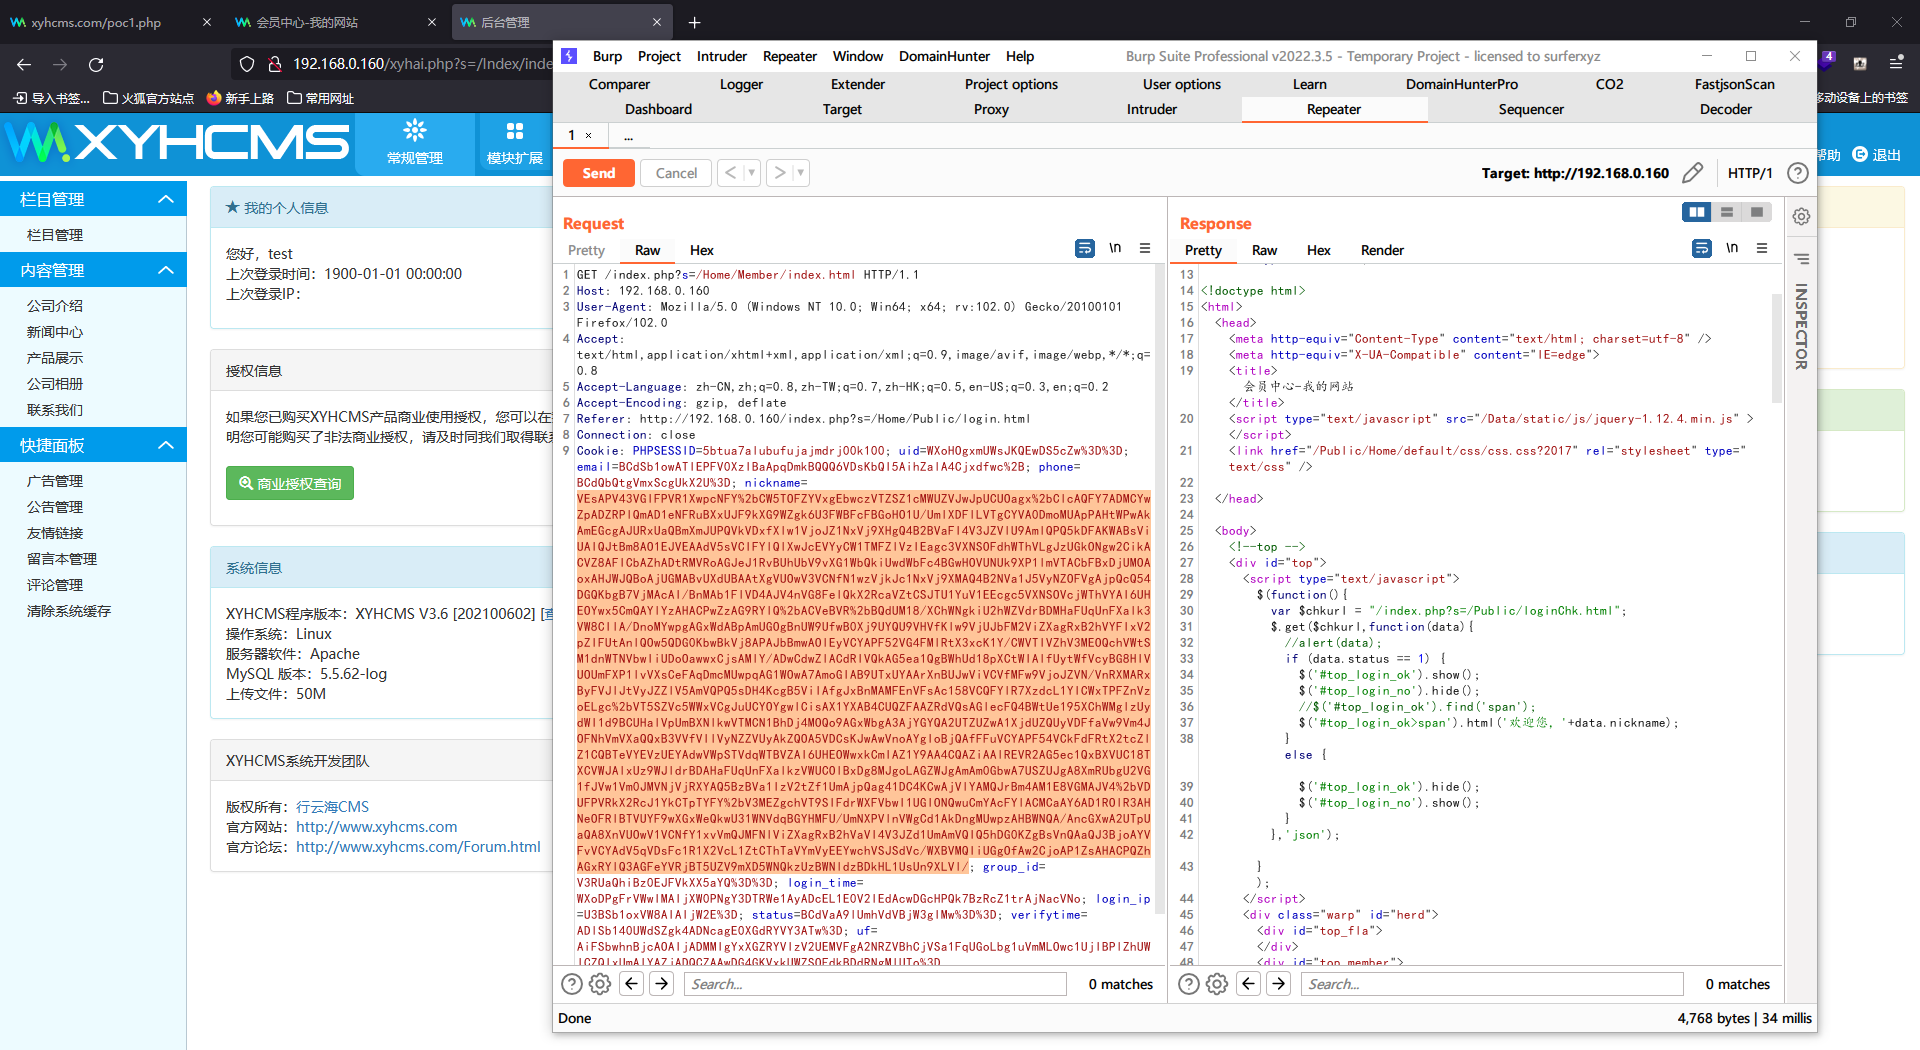
Task: Click the XYHCMS logo
Action: tap(177, 143)
